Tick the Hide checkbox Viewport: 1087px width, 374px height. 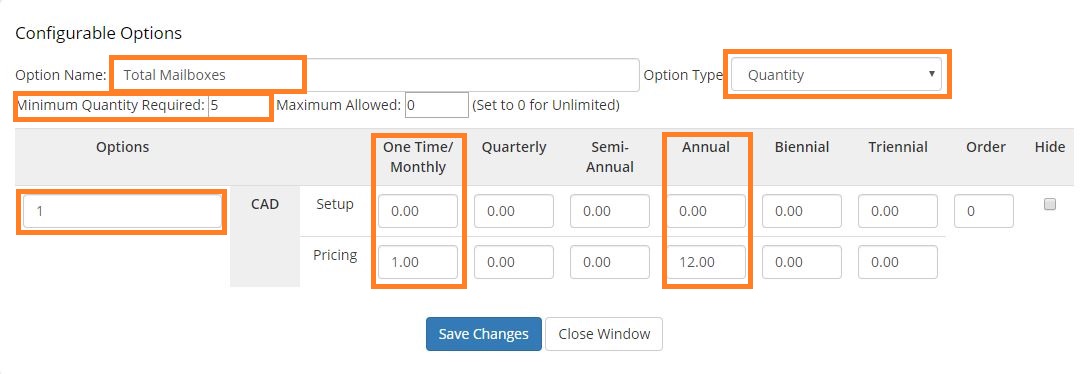tap(1050, 204)
